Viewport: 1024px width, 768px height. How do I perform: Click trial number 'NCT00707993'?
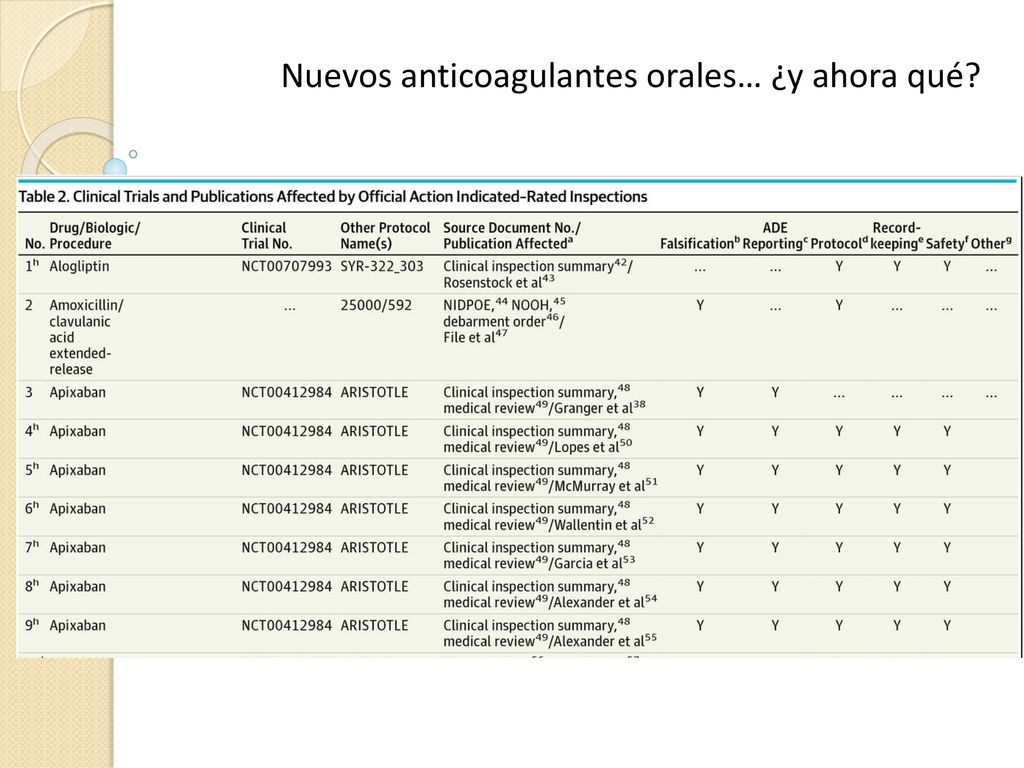point(287,266)
